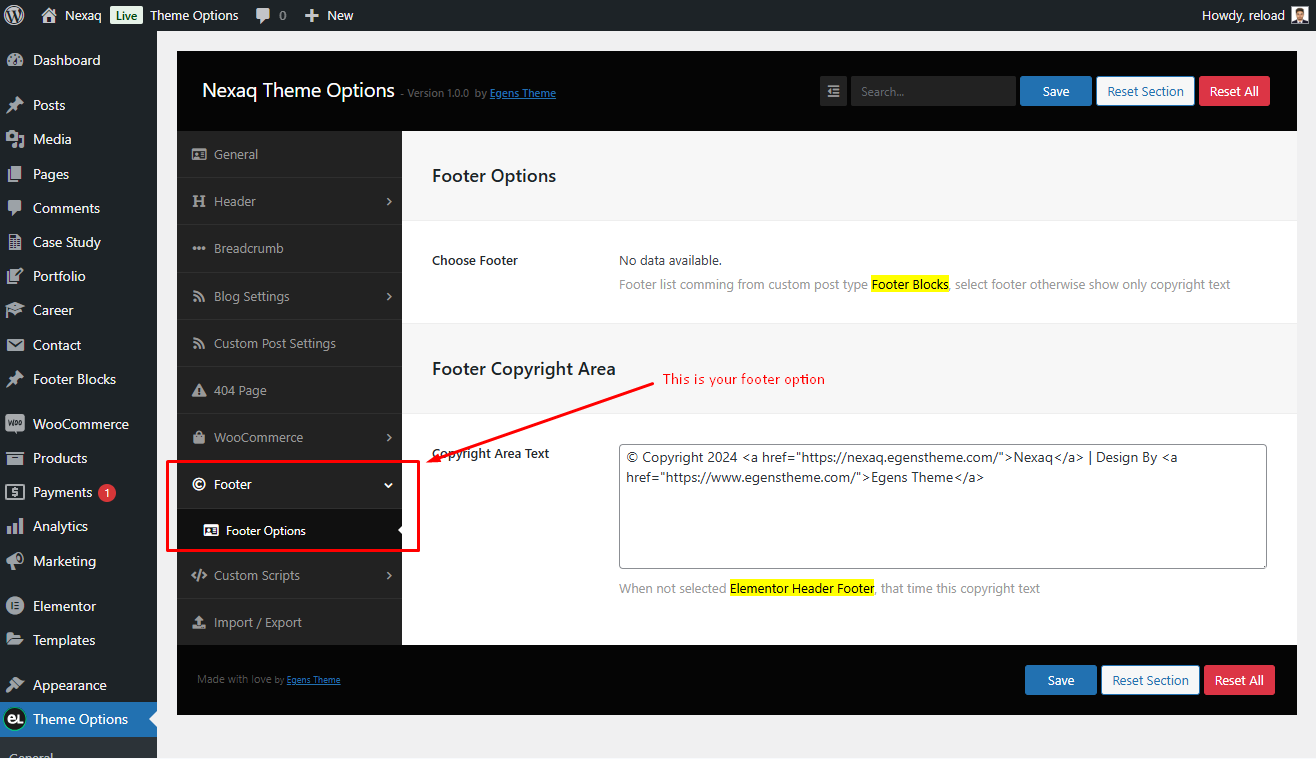Click the Career graduation cap icon
The height and width of the screenshot is (759, 1316).
point(15,310)
